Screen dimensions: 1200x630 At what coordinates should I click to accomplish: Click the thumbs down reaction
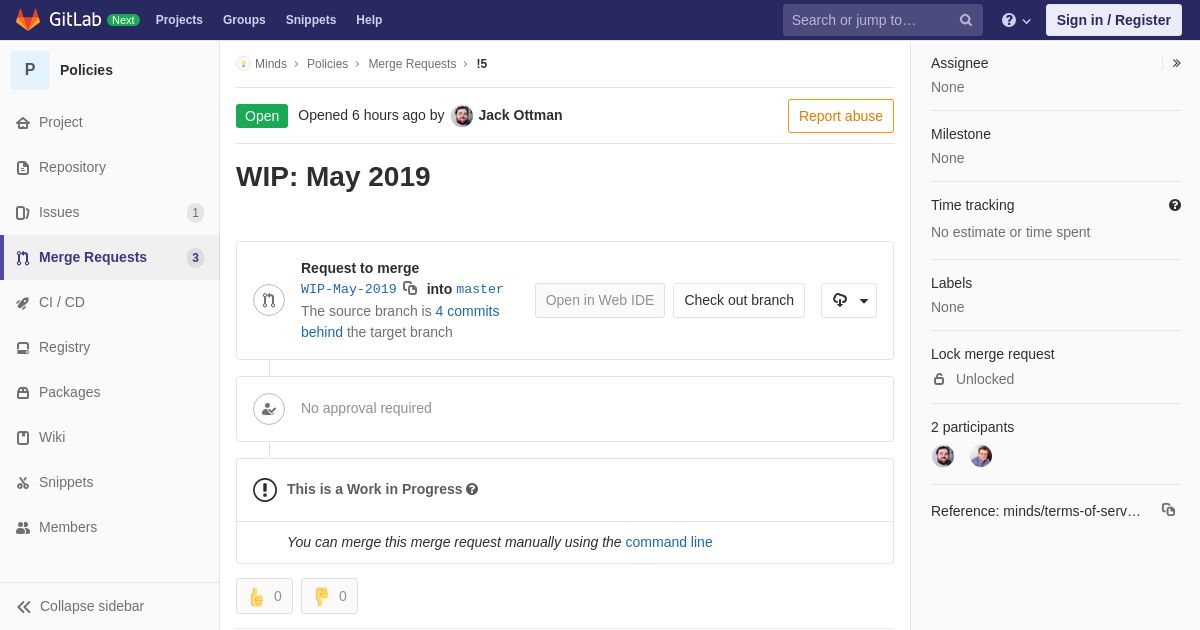[x=329, y=596]
